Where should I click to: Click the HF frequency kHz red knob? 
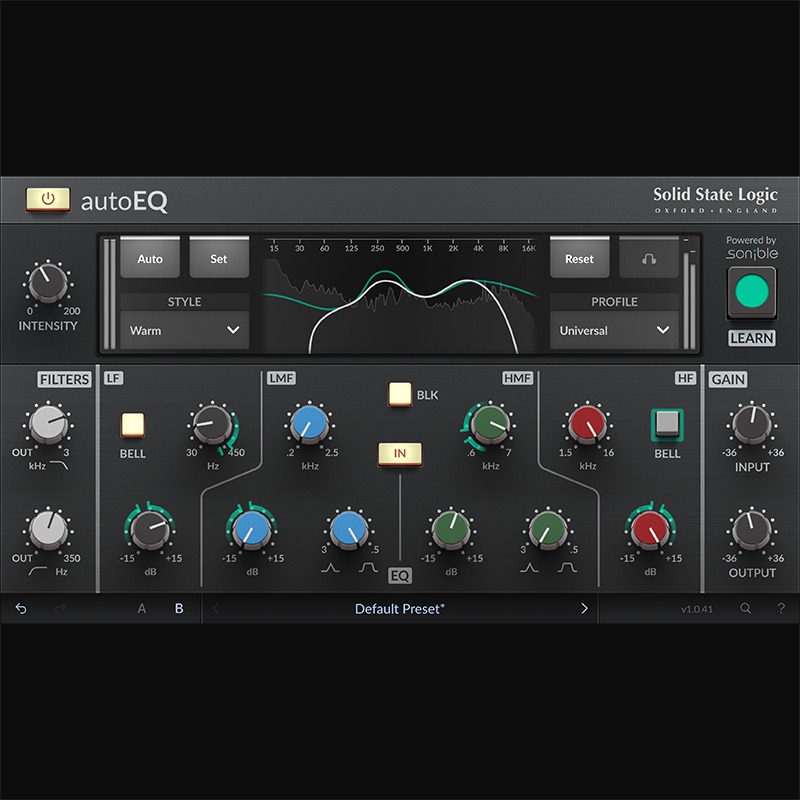587,424
